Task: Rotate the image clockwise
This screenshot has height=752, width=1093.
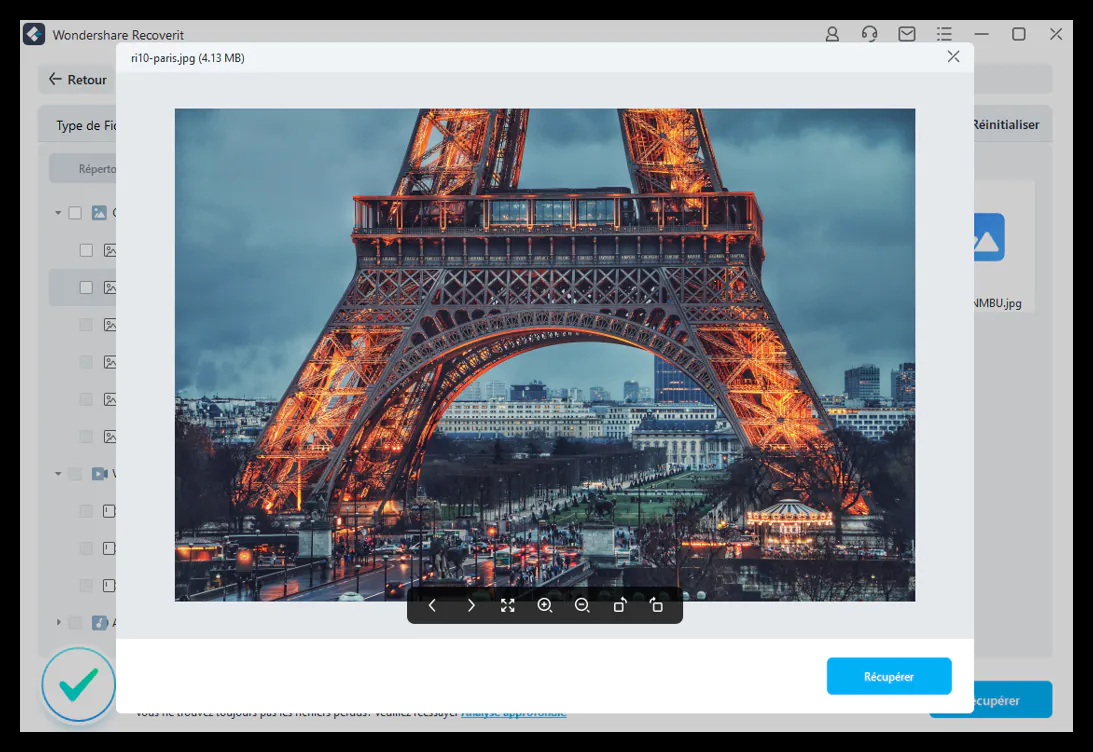Action: pyautogui.click(x=656, y=605)
